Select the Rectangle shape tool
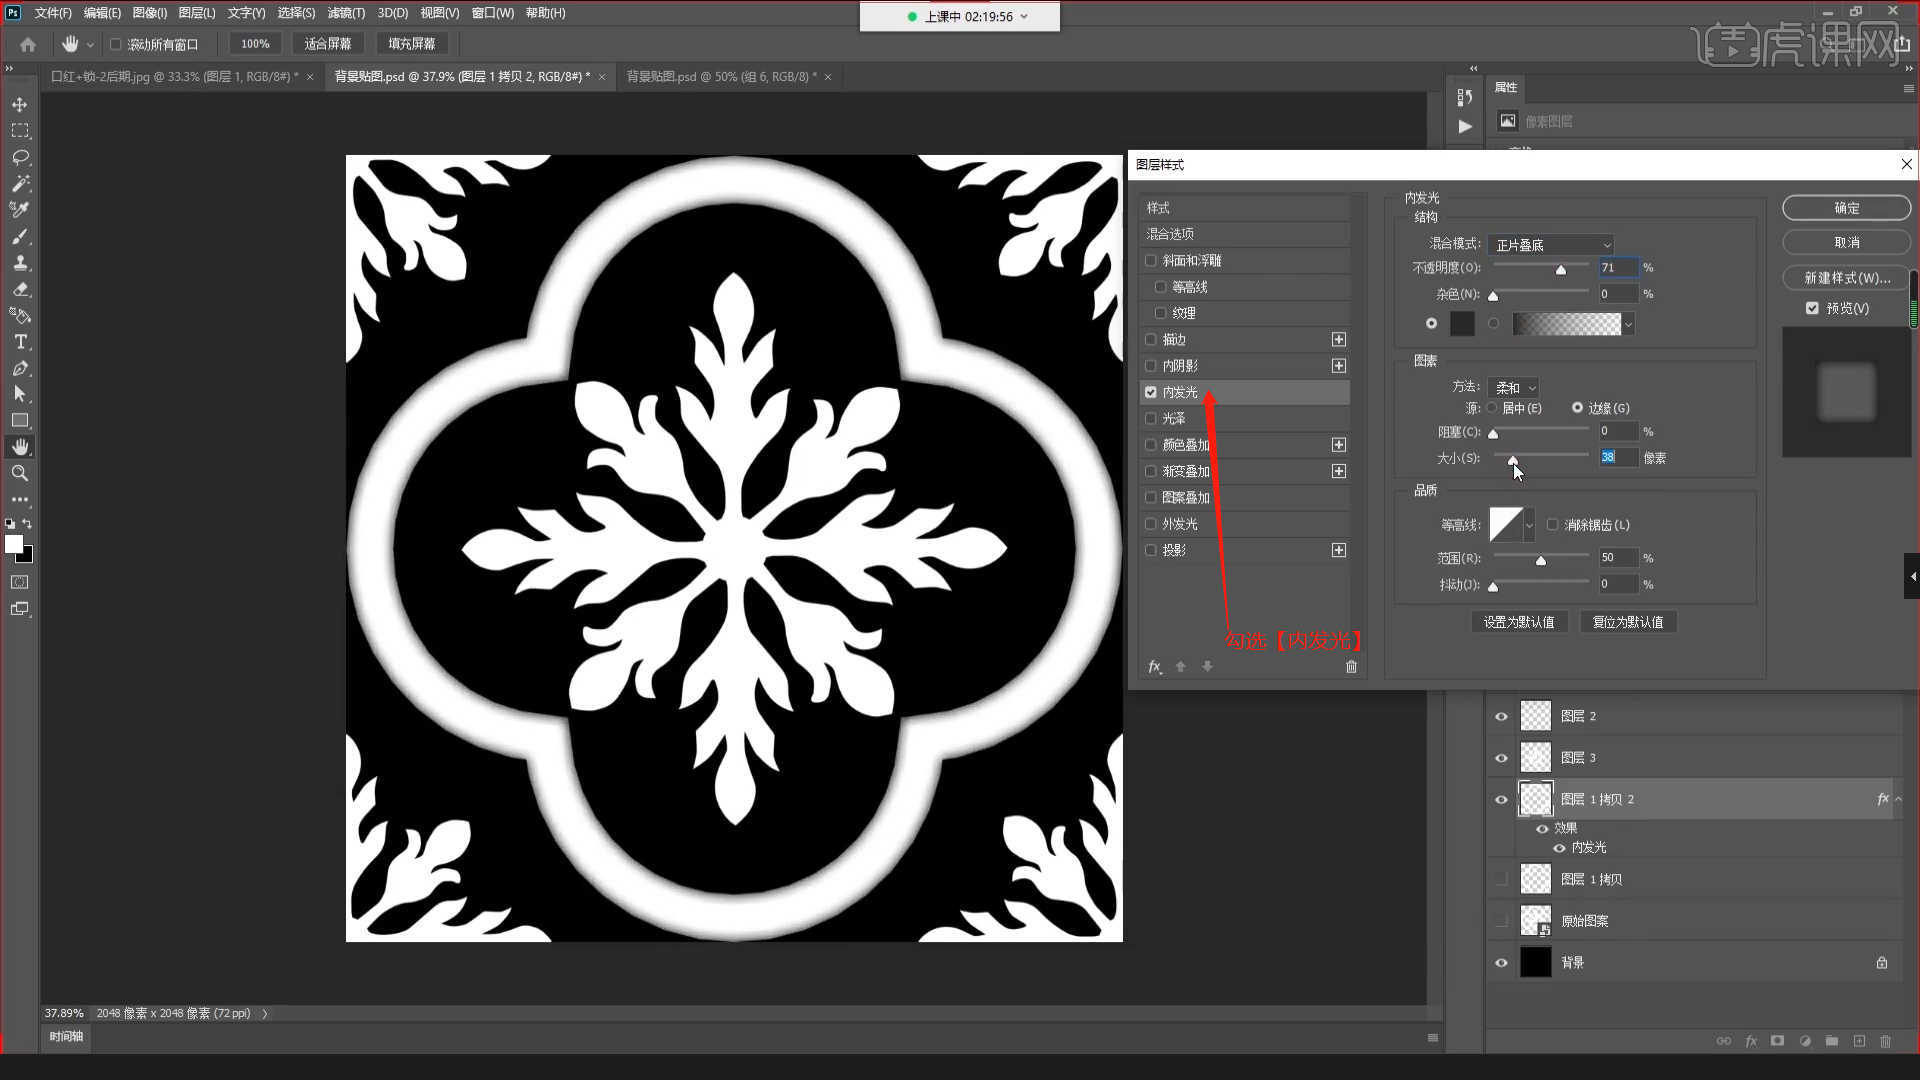This screenshot has width=1920, height=1080. (20, 420)
